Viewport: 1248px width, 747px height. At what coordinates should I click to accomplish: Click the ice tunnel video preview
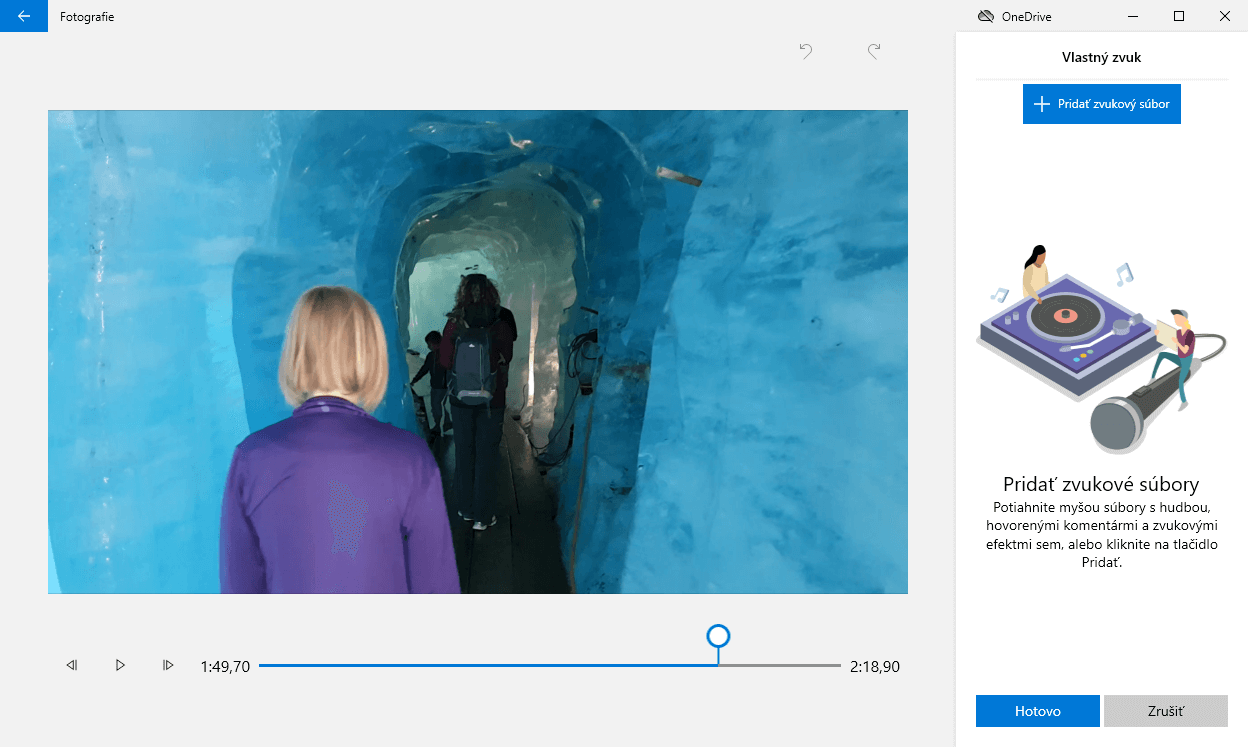[x=478, y=352]
